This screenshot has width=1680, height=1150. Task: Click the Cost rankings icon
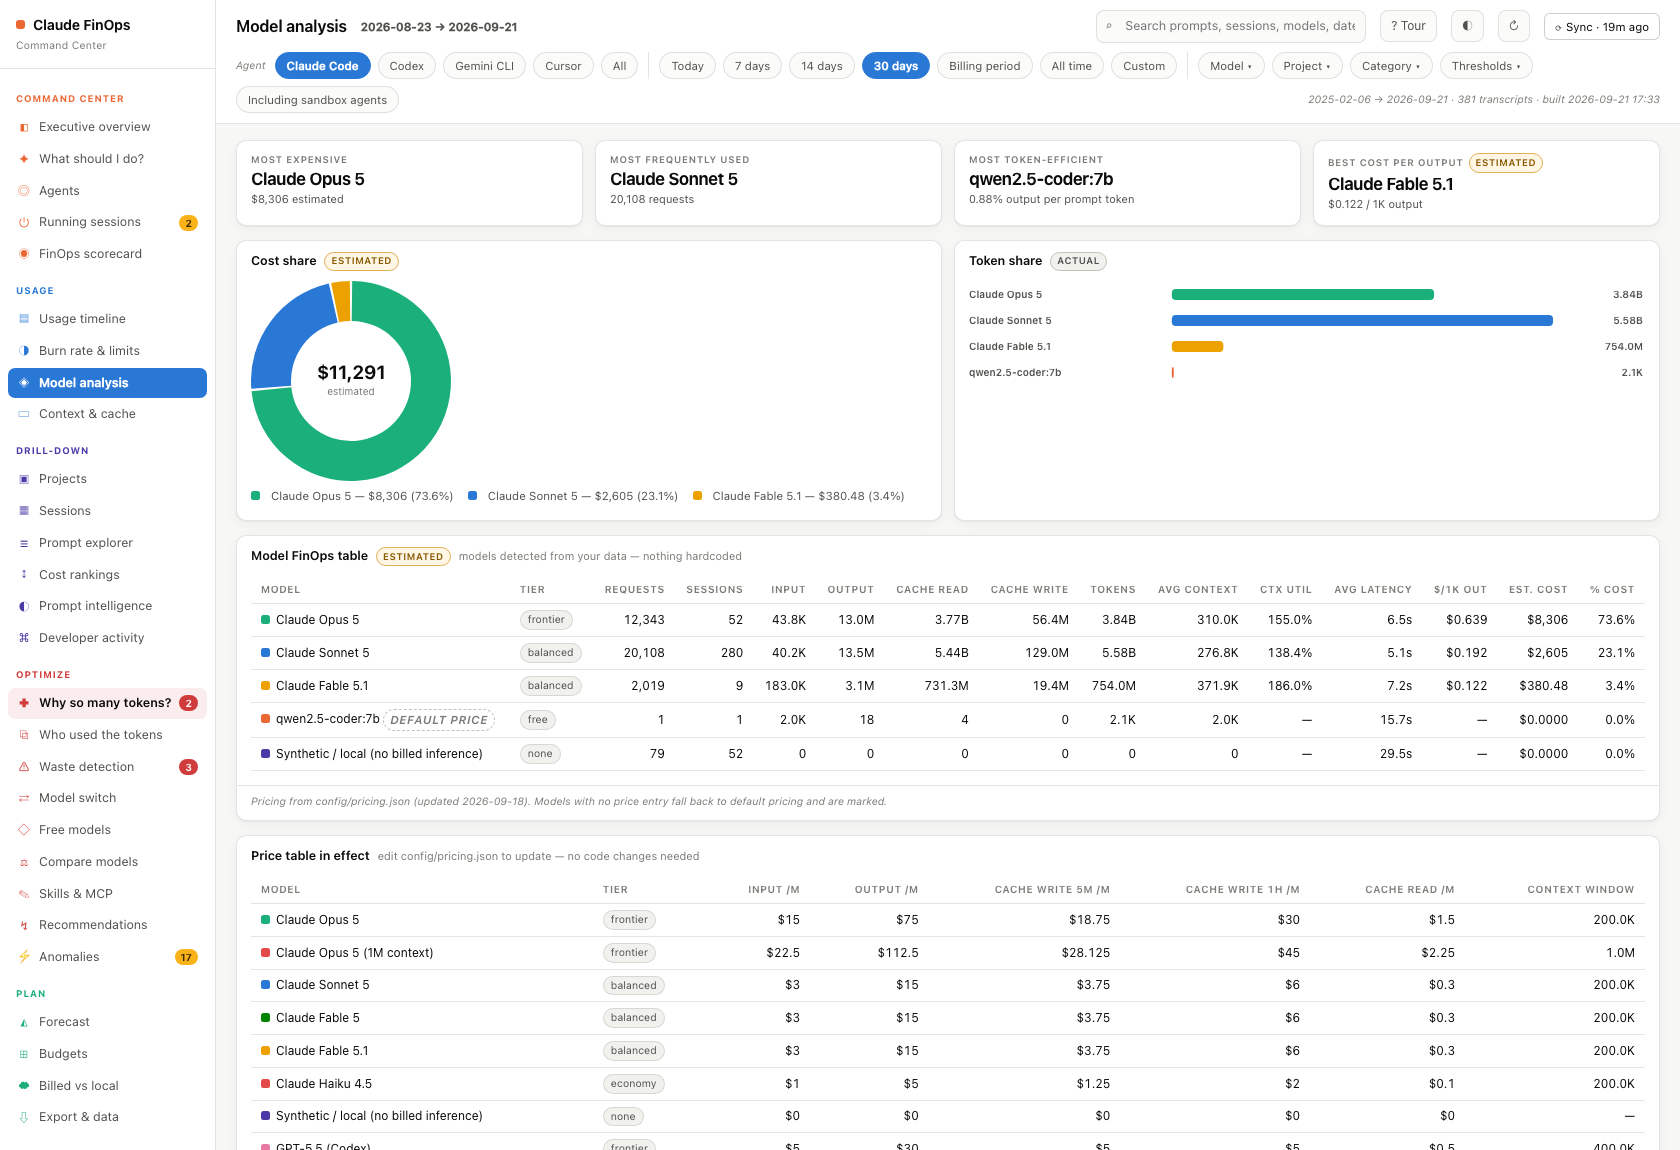tap(24, 575)
